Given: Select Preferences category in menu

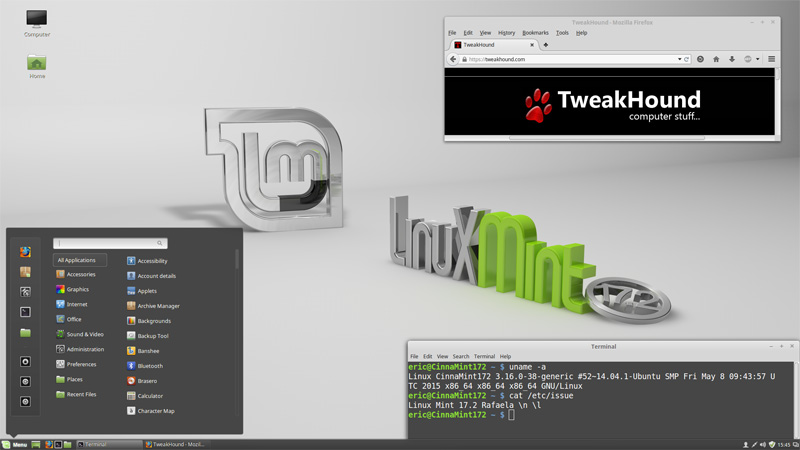Looking at the screenshot, I should pyautogui.click(x=76, y=364).
